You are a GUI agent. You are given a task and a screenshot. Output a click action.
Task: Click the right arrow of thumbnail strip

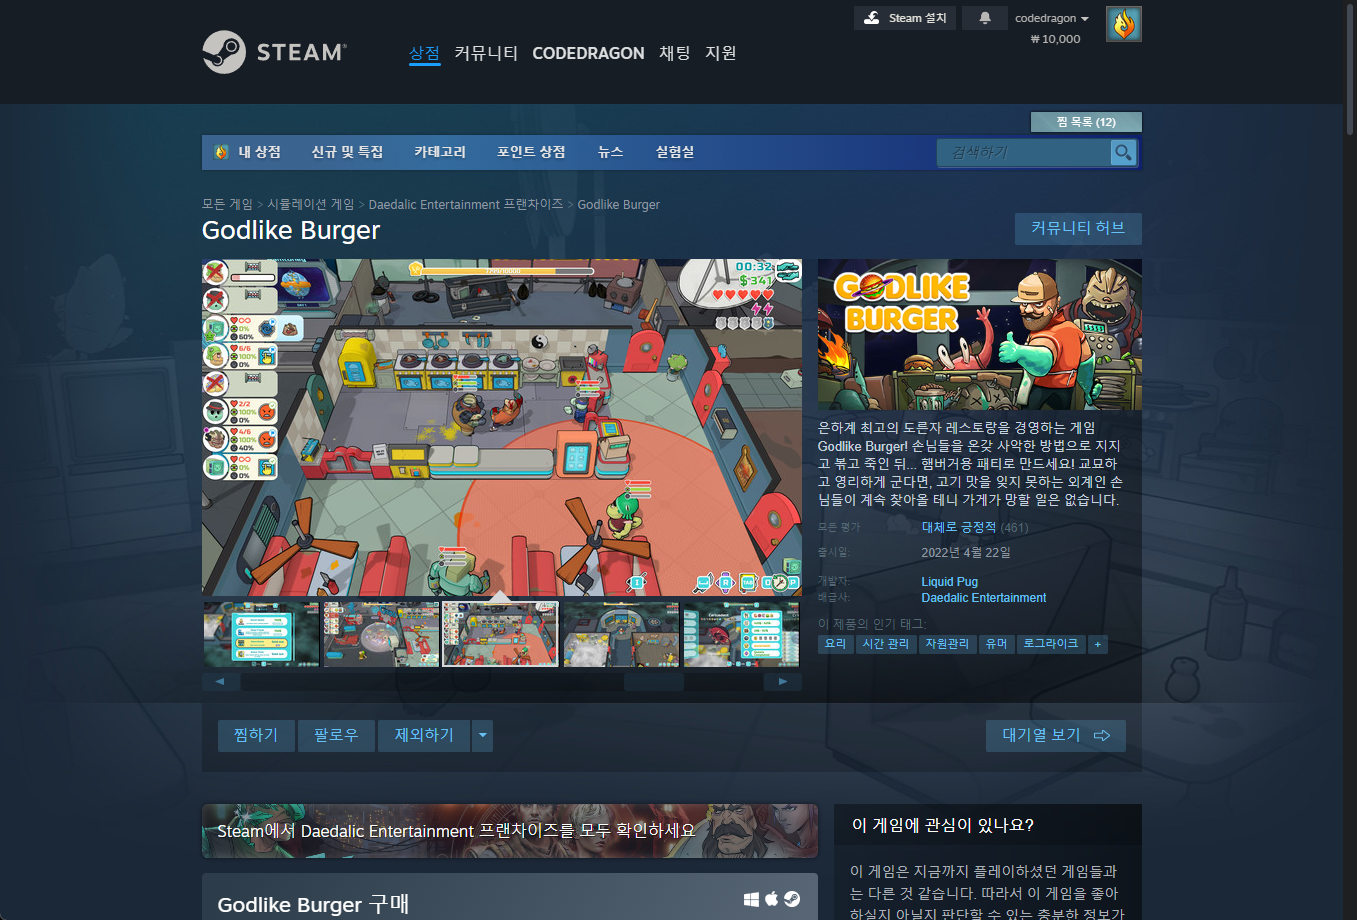pos(783,682)
